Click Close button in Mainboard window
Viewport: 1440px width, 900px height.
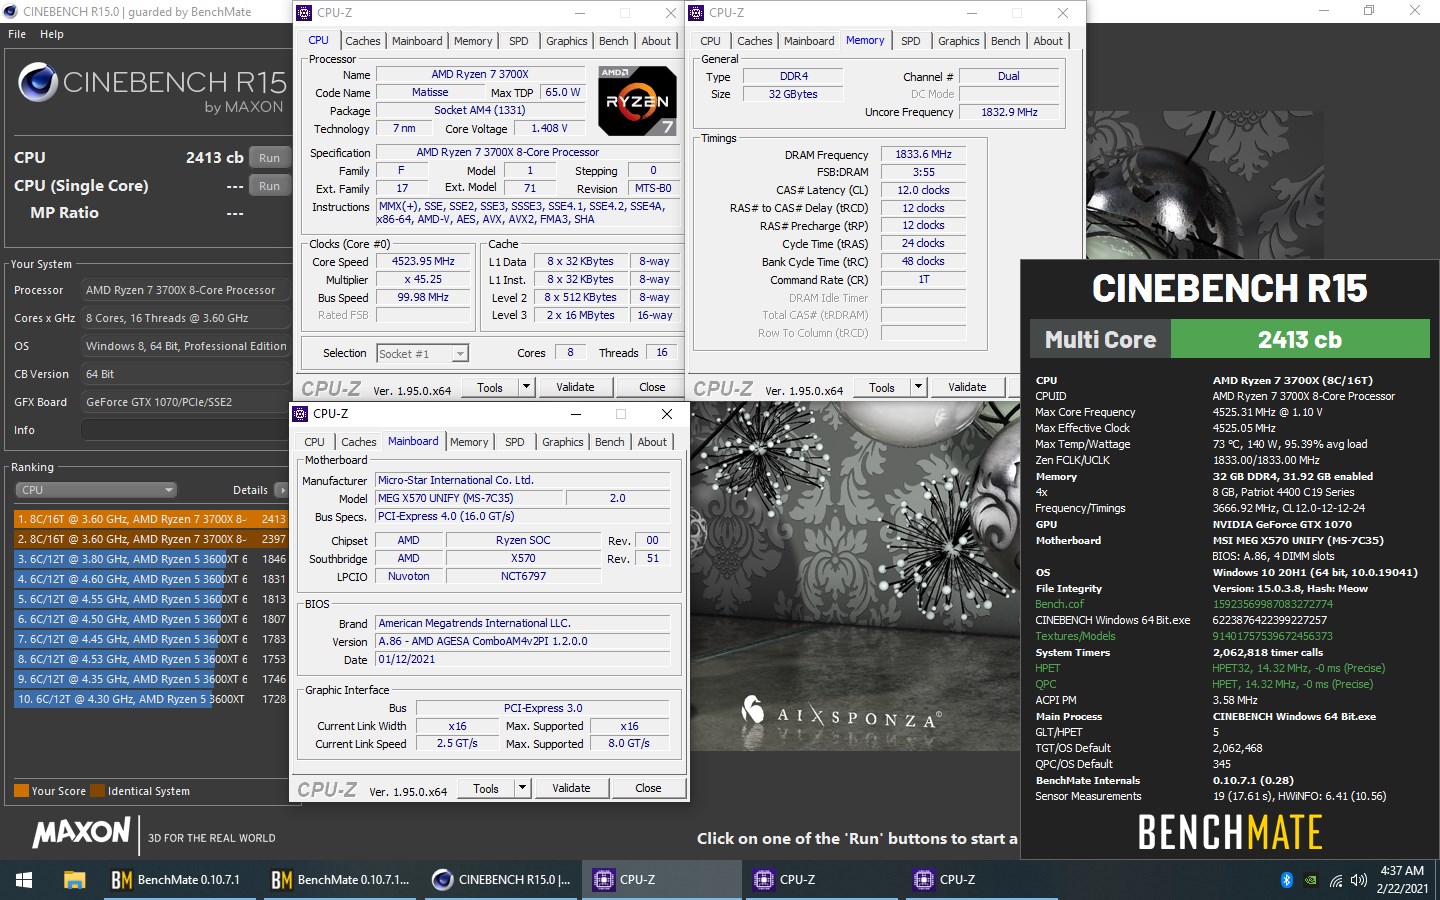click(648, 788)
